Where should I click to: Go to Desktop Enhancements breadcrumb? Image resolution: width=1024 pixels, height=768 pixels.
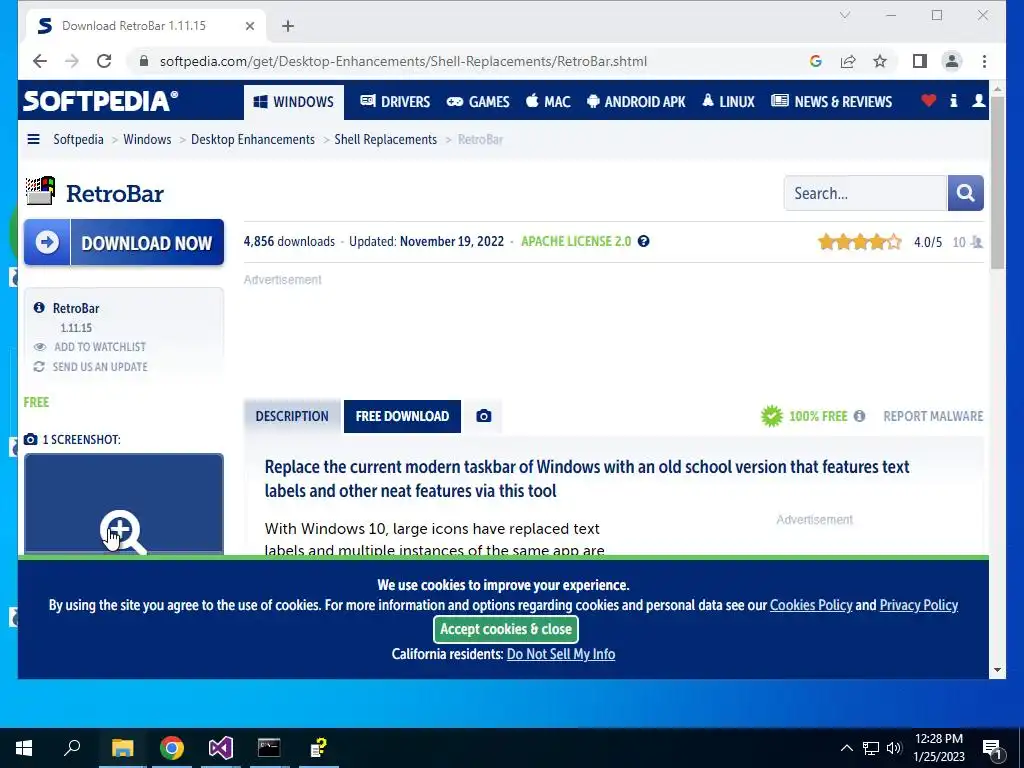pyautogui.click(x=253, y=139)
